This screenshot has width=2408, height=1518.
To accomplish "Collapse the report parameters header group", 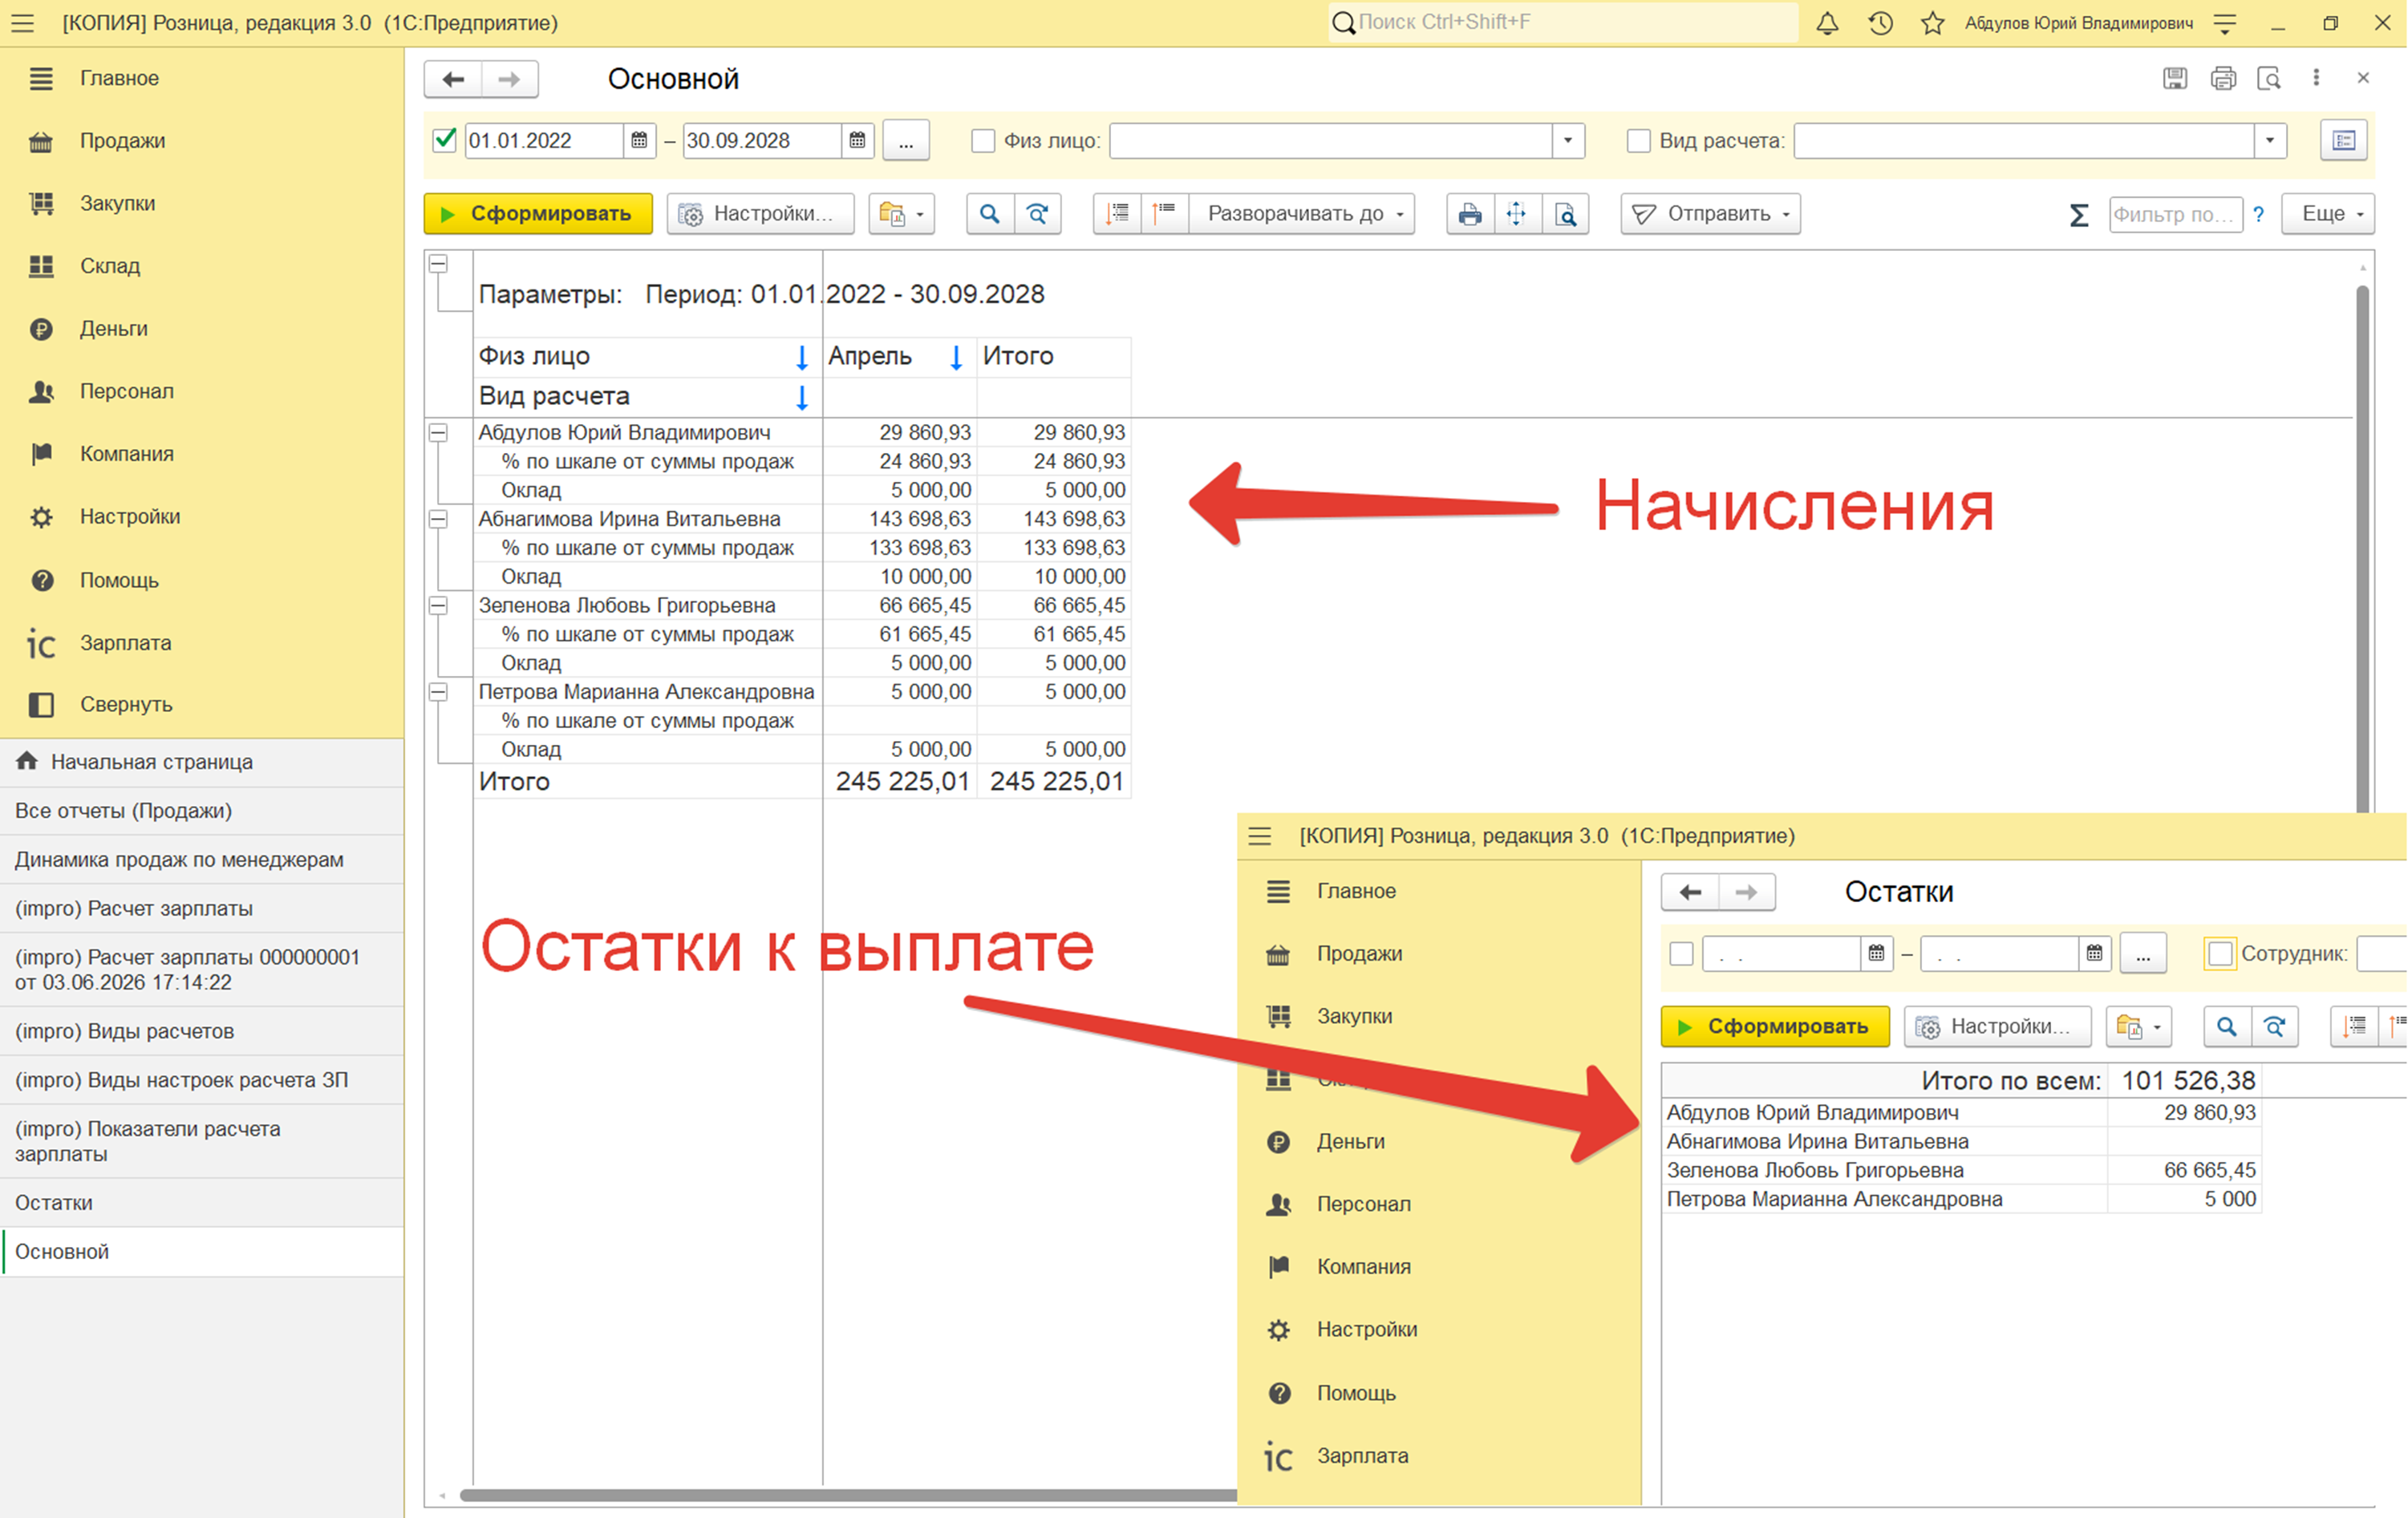I will 438,264.
